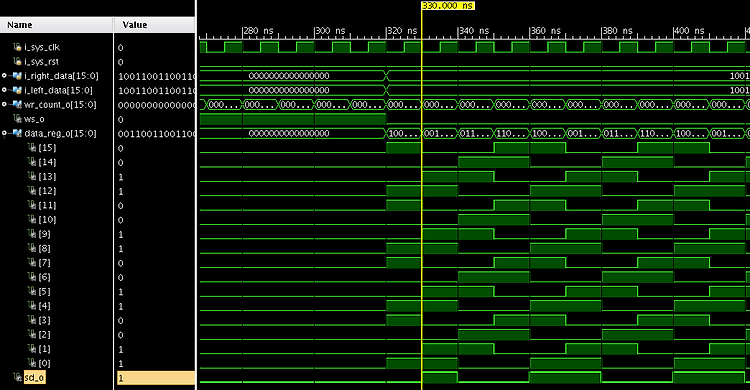This screenshot has width=750, height=390.
Task: Click the 0000000000000000 segment on i_right_data waveform
Action: [289, 76]
